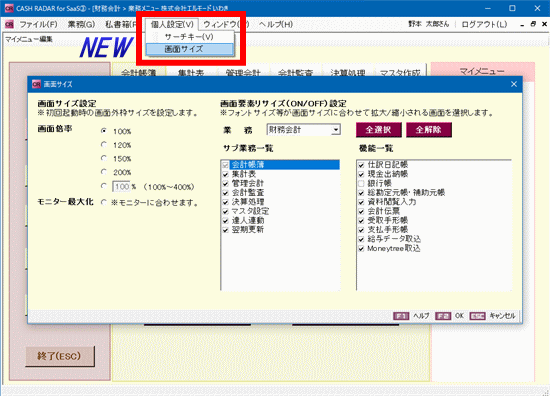Toggle the 資料閲覧入力 checkbox

click(361, 202)
